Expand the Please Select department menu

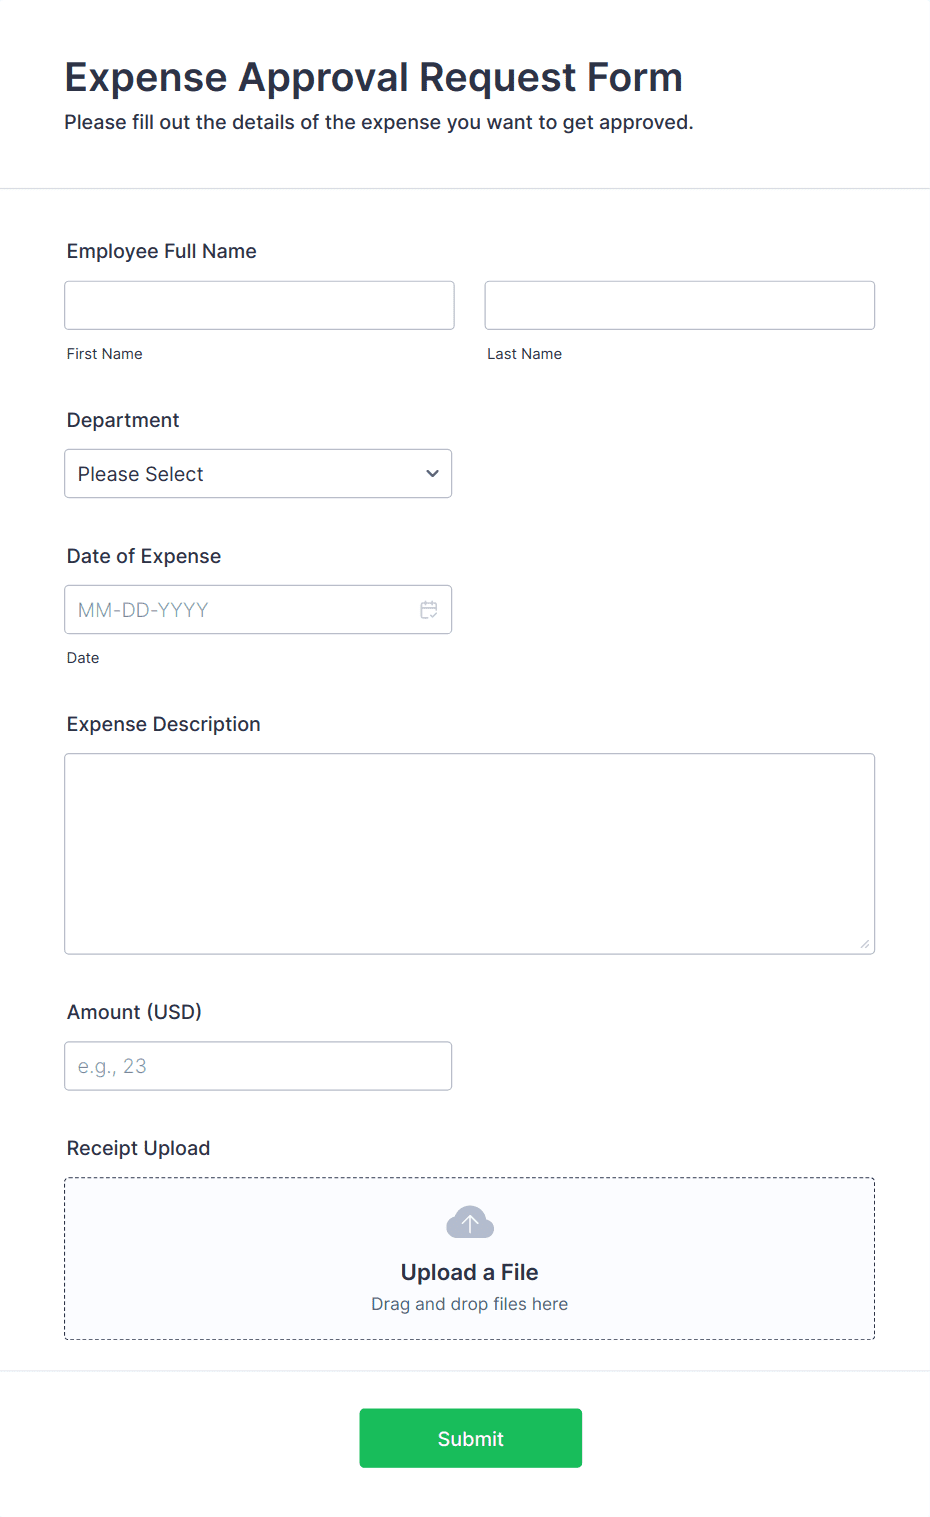point(258,473)
